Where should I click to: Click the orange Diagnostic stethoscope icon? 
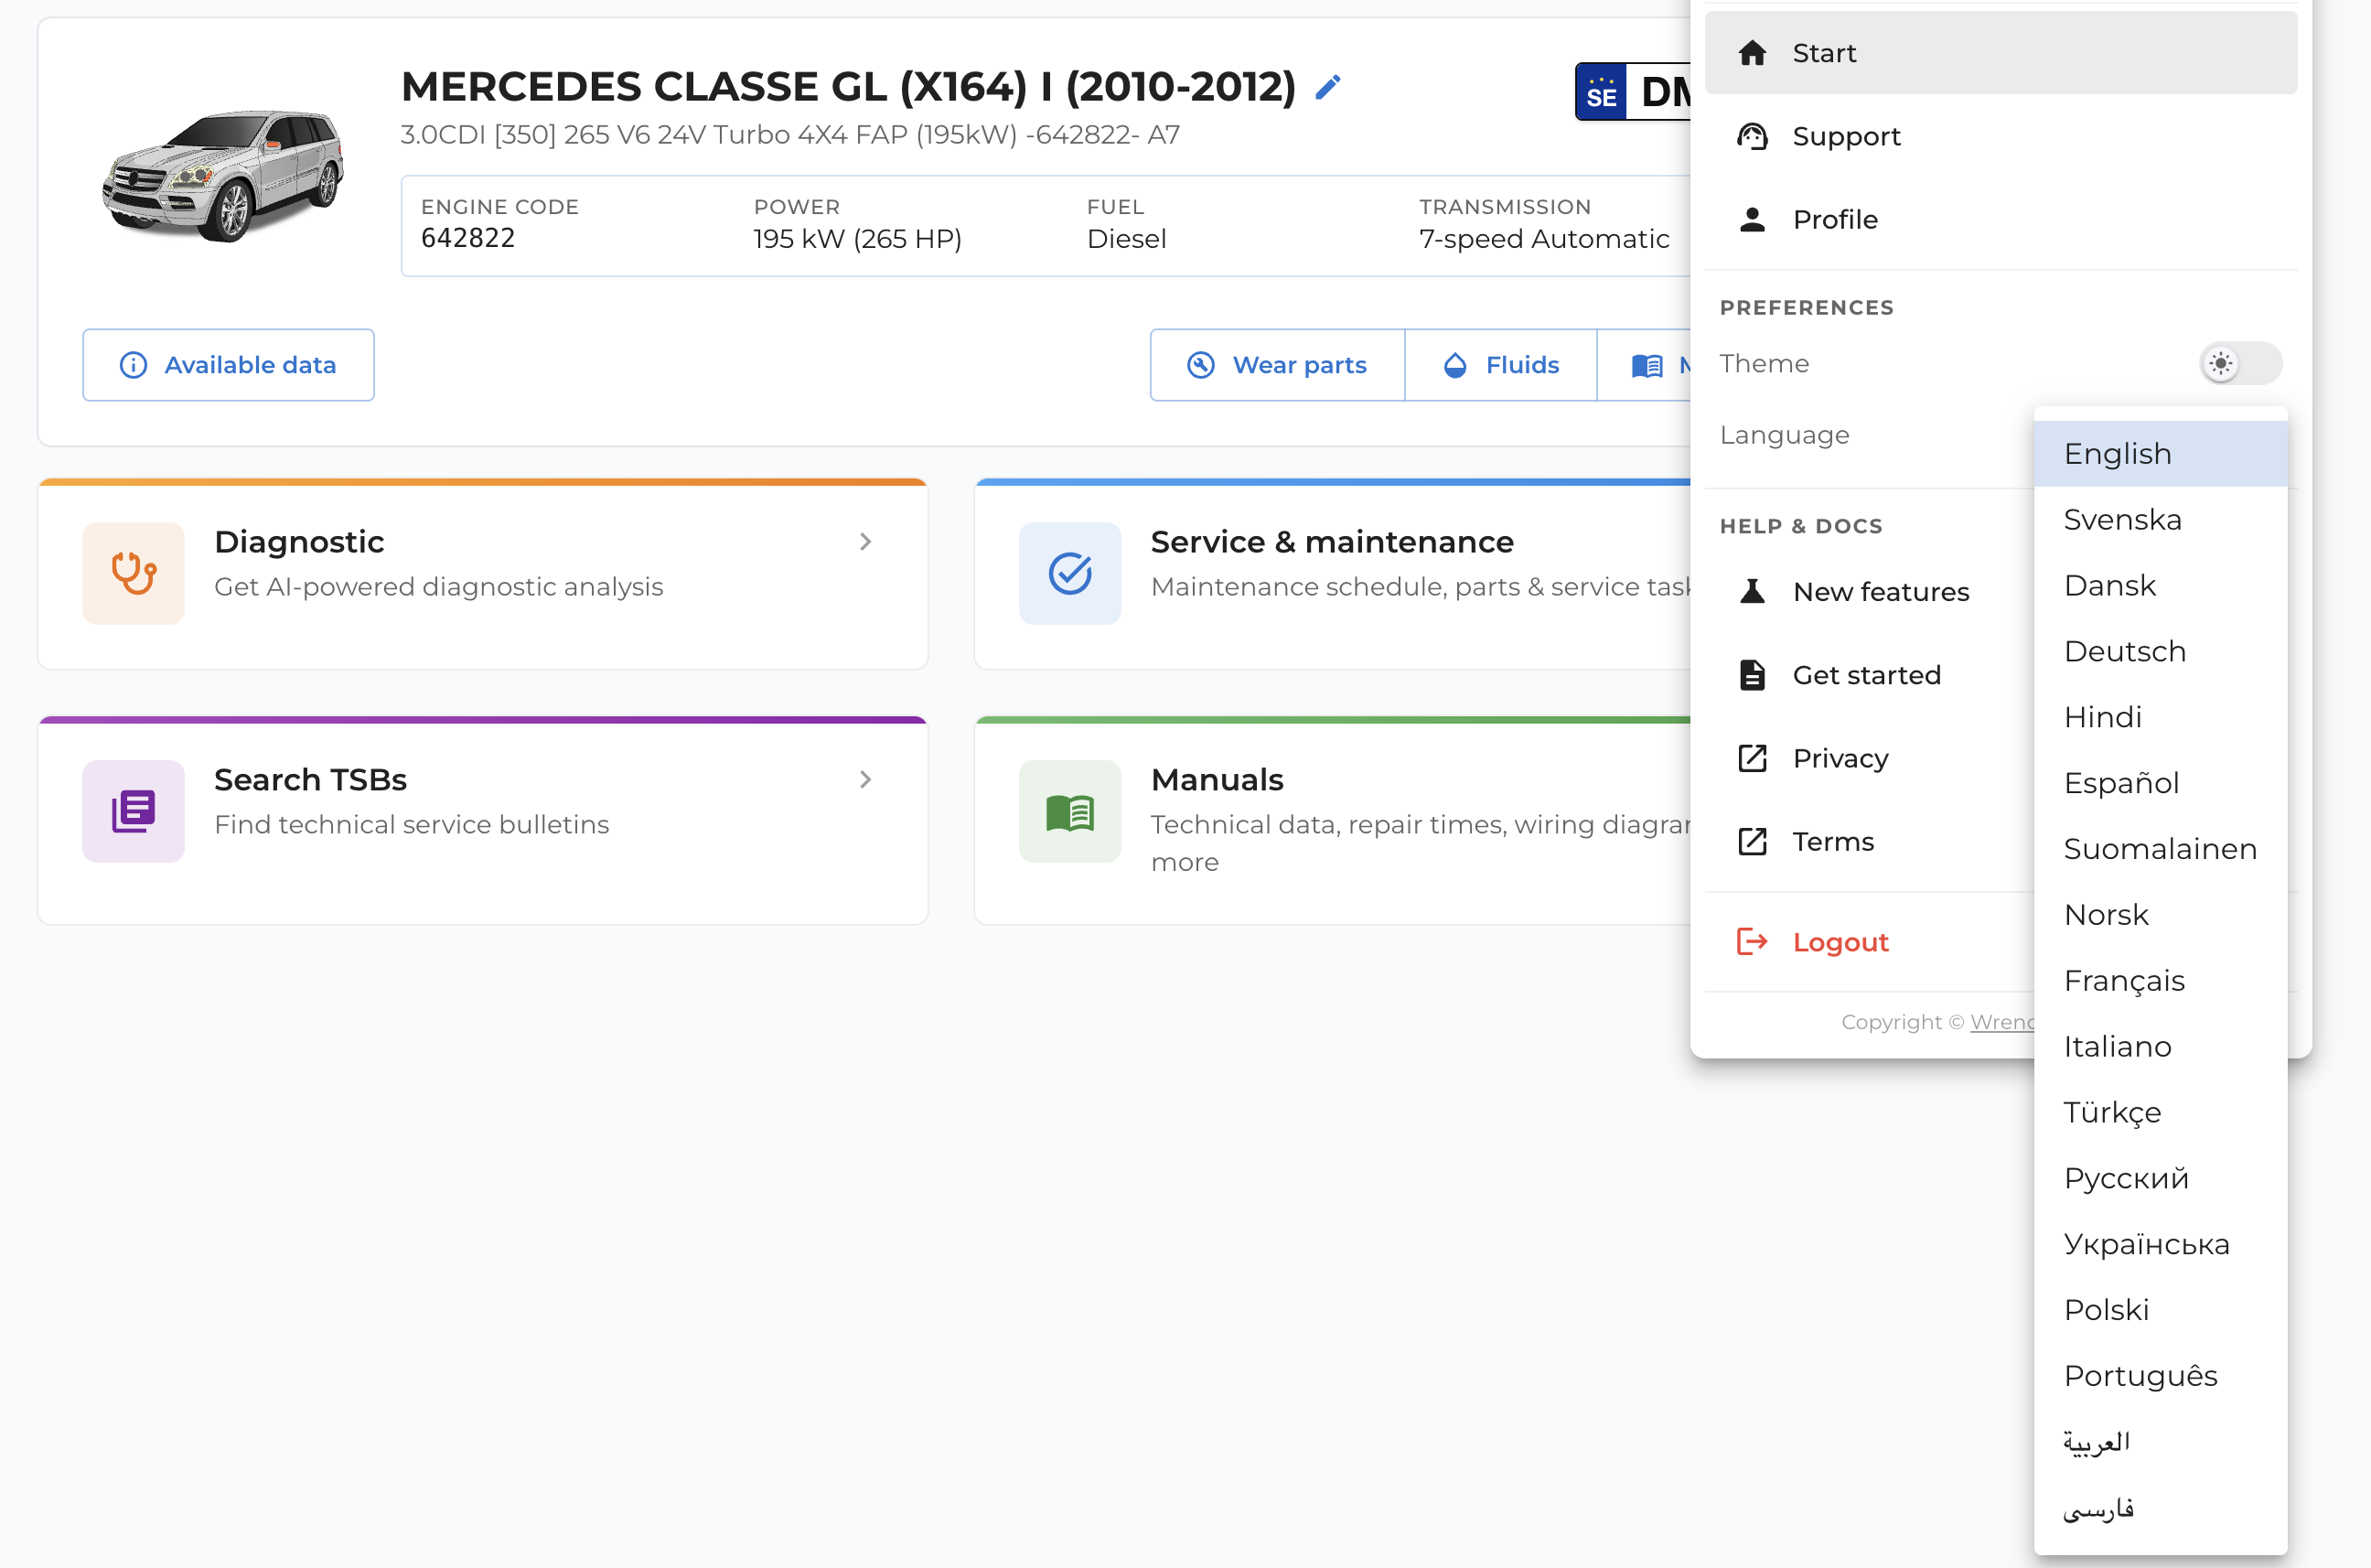click(x=133, y=573)
